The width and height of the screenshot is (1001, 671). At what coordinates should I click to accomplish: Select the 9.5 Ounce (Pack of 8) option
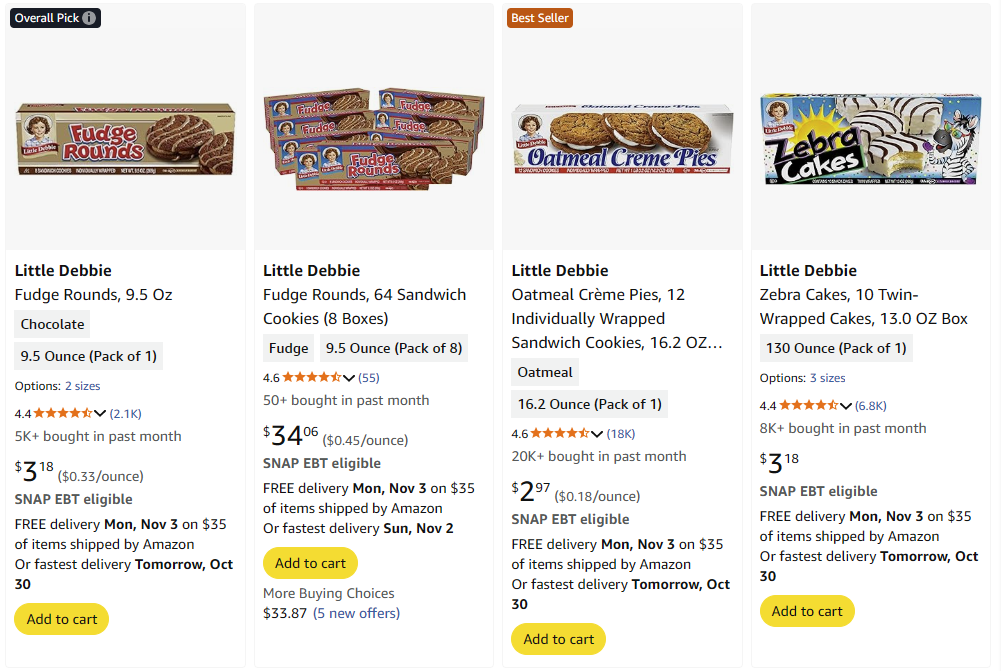pyautogui.click(x=393, y=348)
